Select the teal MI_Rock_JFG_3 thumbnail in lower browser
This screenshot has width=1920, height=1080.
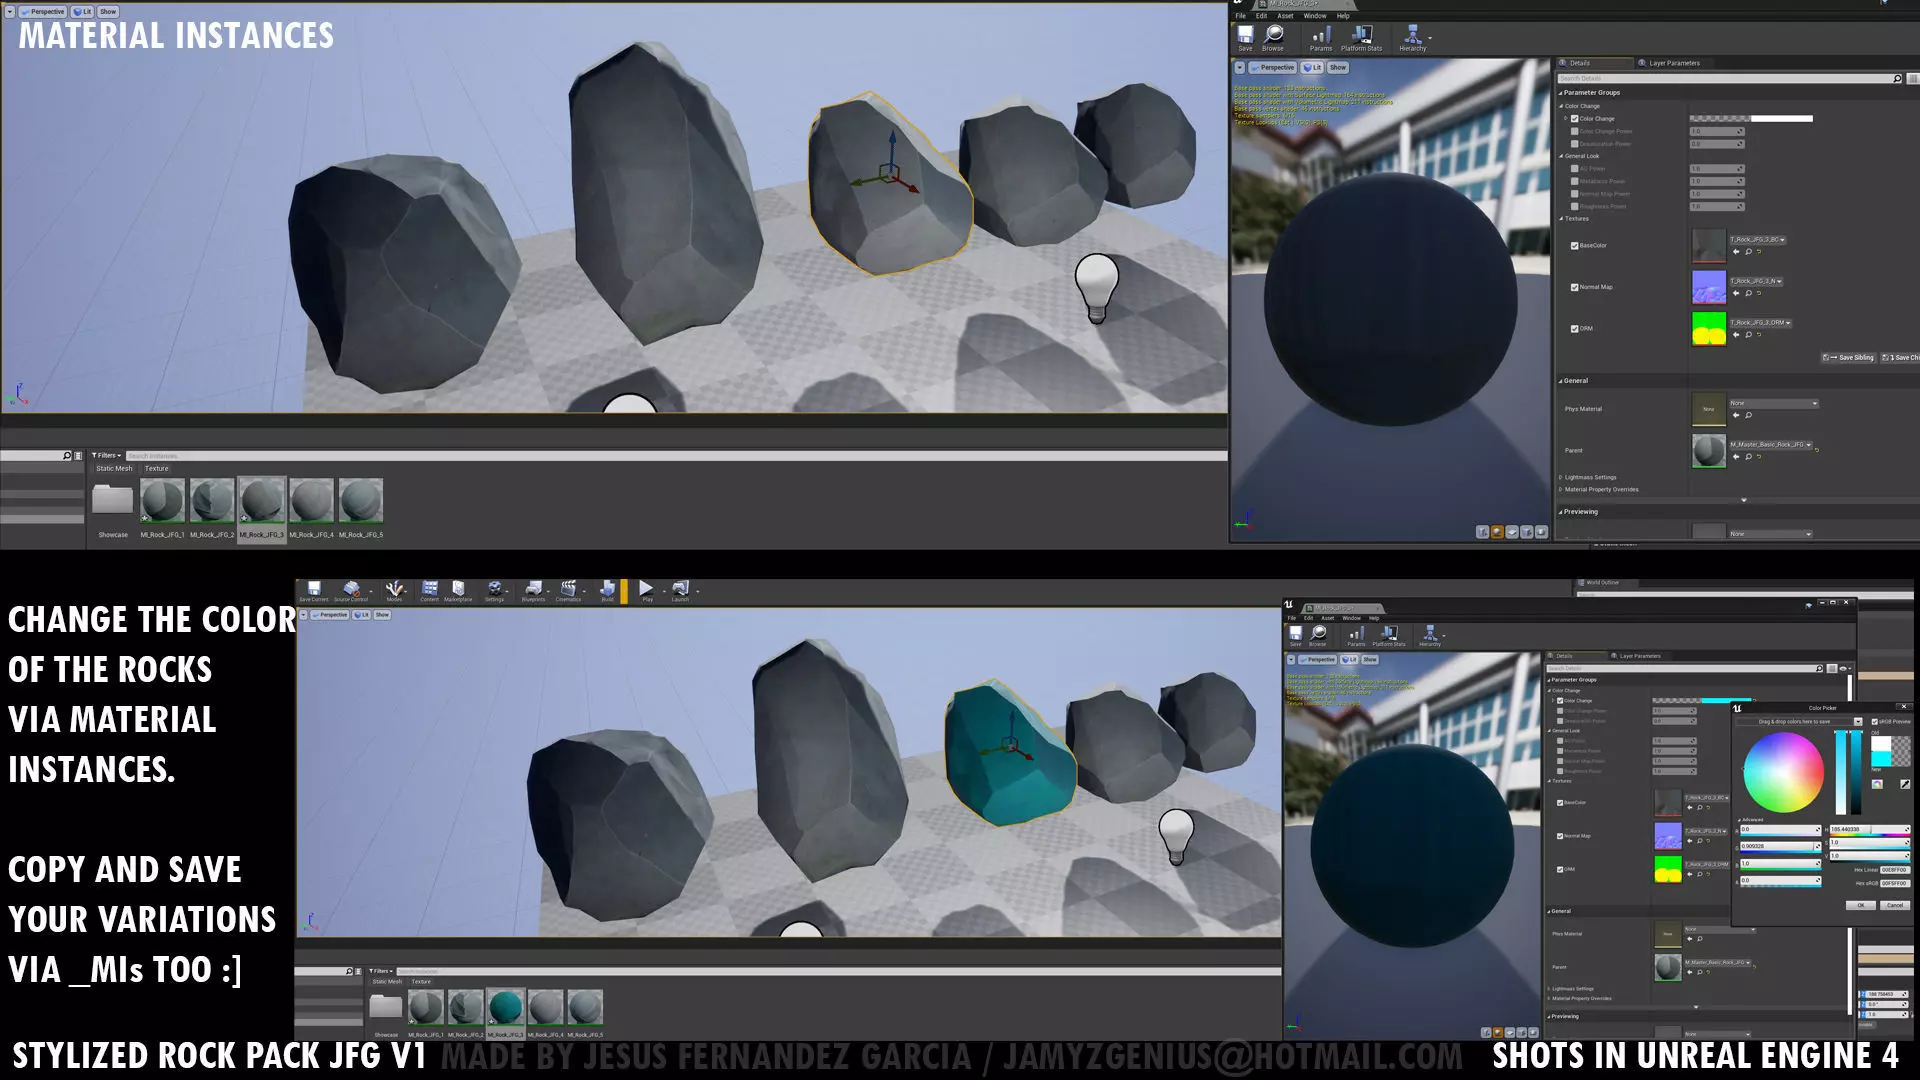point(506,1007)
